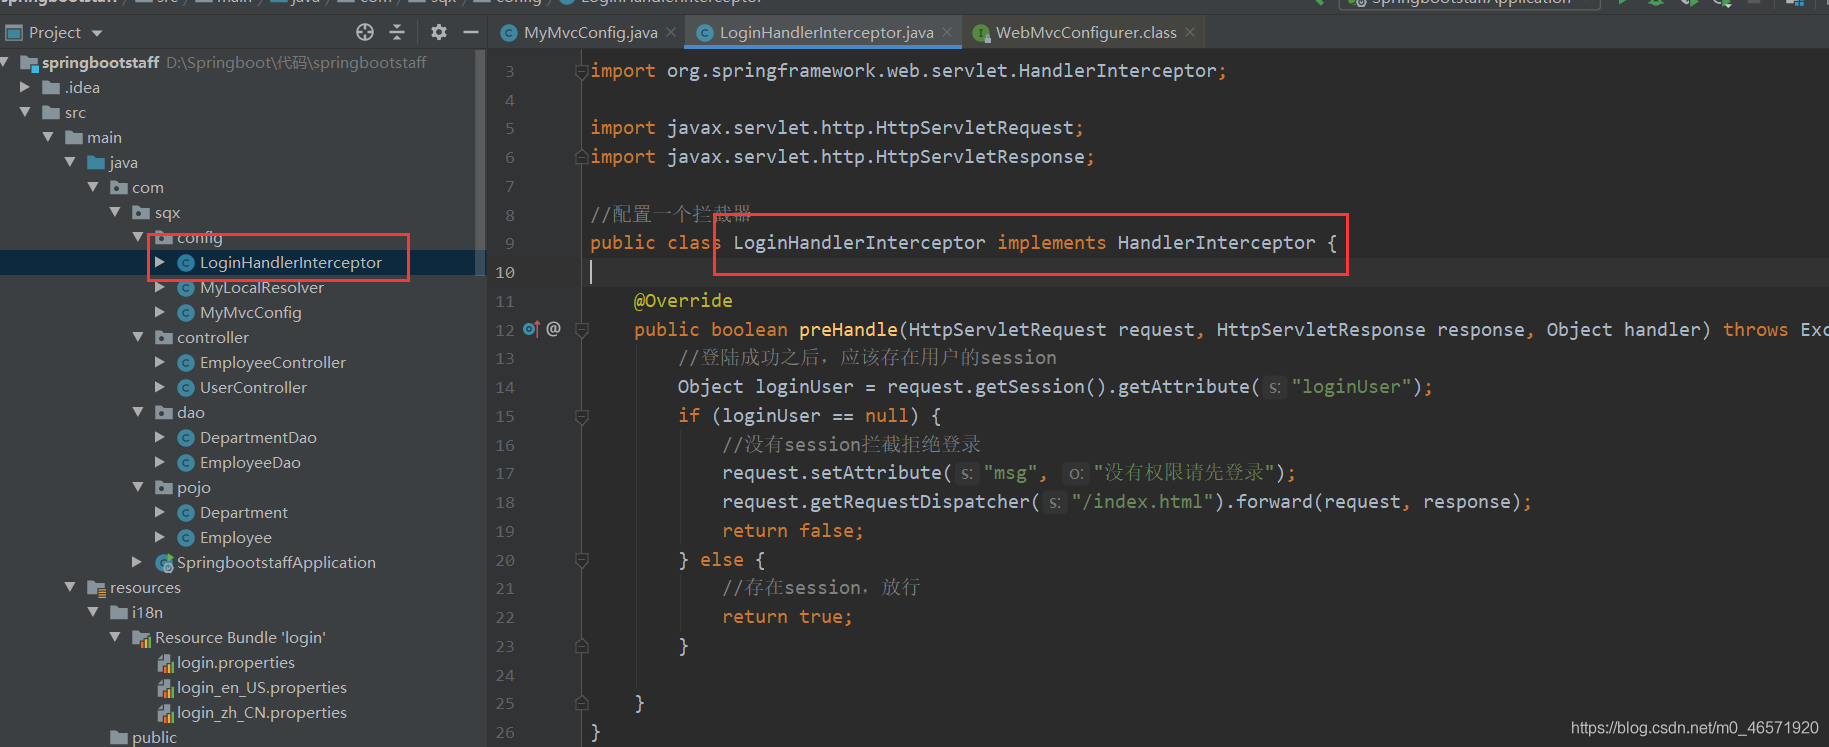Click the blog.csdn.net URL text

point(1694,728)
